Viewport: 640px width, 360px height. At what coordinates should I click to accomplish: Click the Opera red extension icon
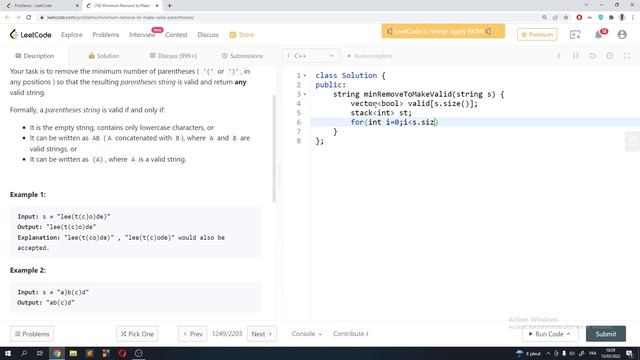(579, 17)
